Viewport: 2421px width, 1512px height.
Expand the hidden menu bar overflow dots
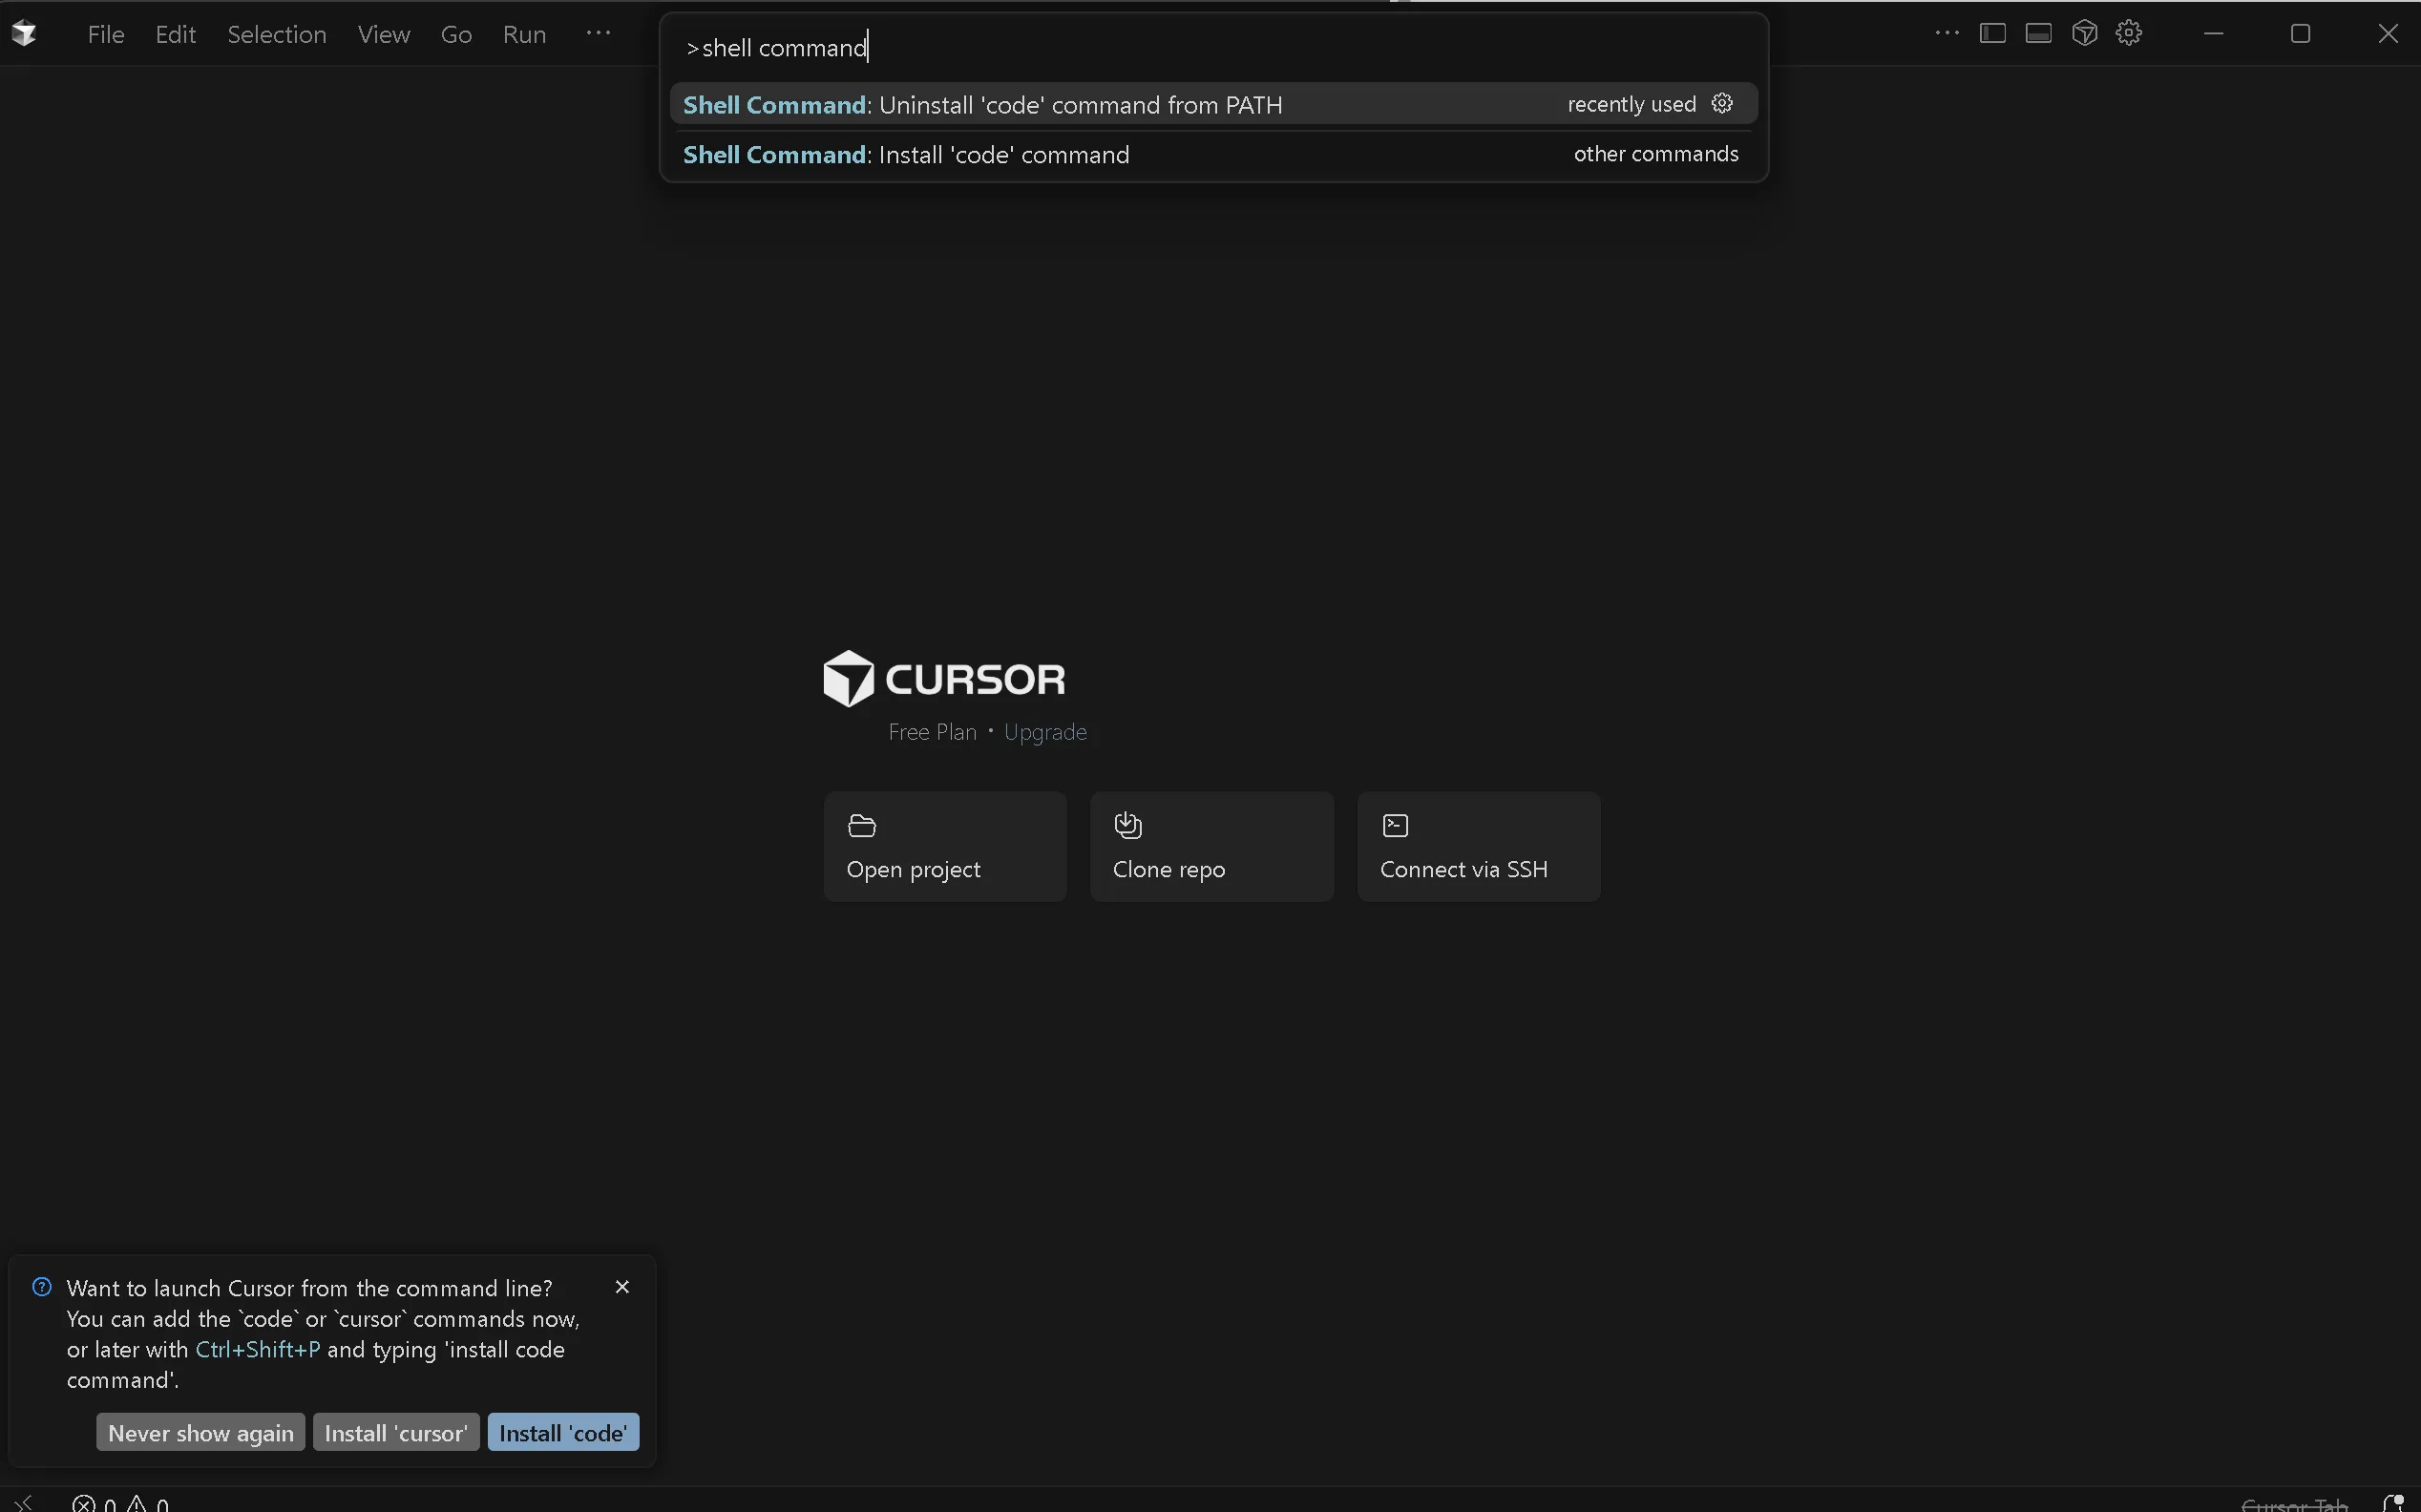(598, 34)
